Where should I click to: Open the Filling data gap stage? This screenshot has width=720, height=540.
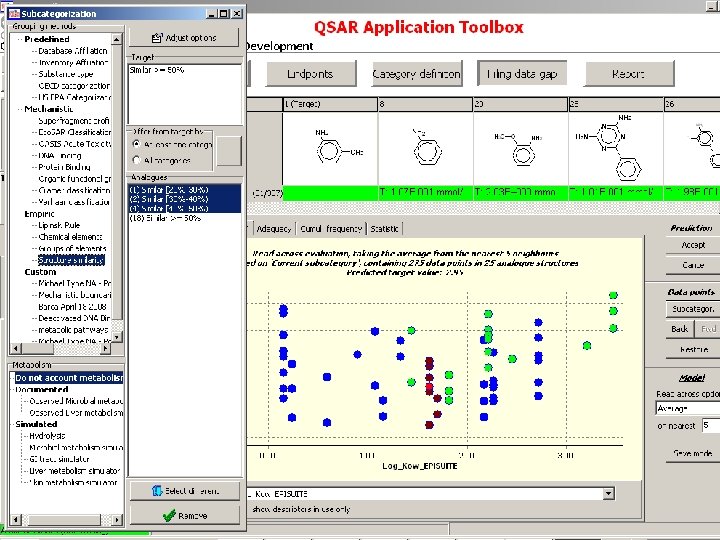click(x=522, y=74)
